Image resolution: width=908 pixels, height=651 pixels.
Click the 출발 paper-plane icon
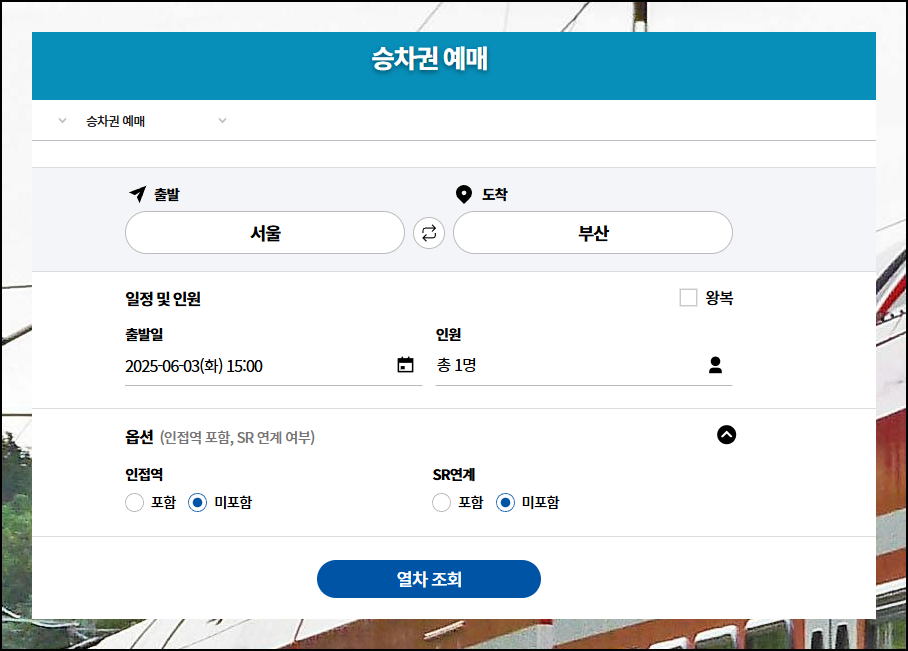[x=138, y=194]
